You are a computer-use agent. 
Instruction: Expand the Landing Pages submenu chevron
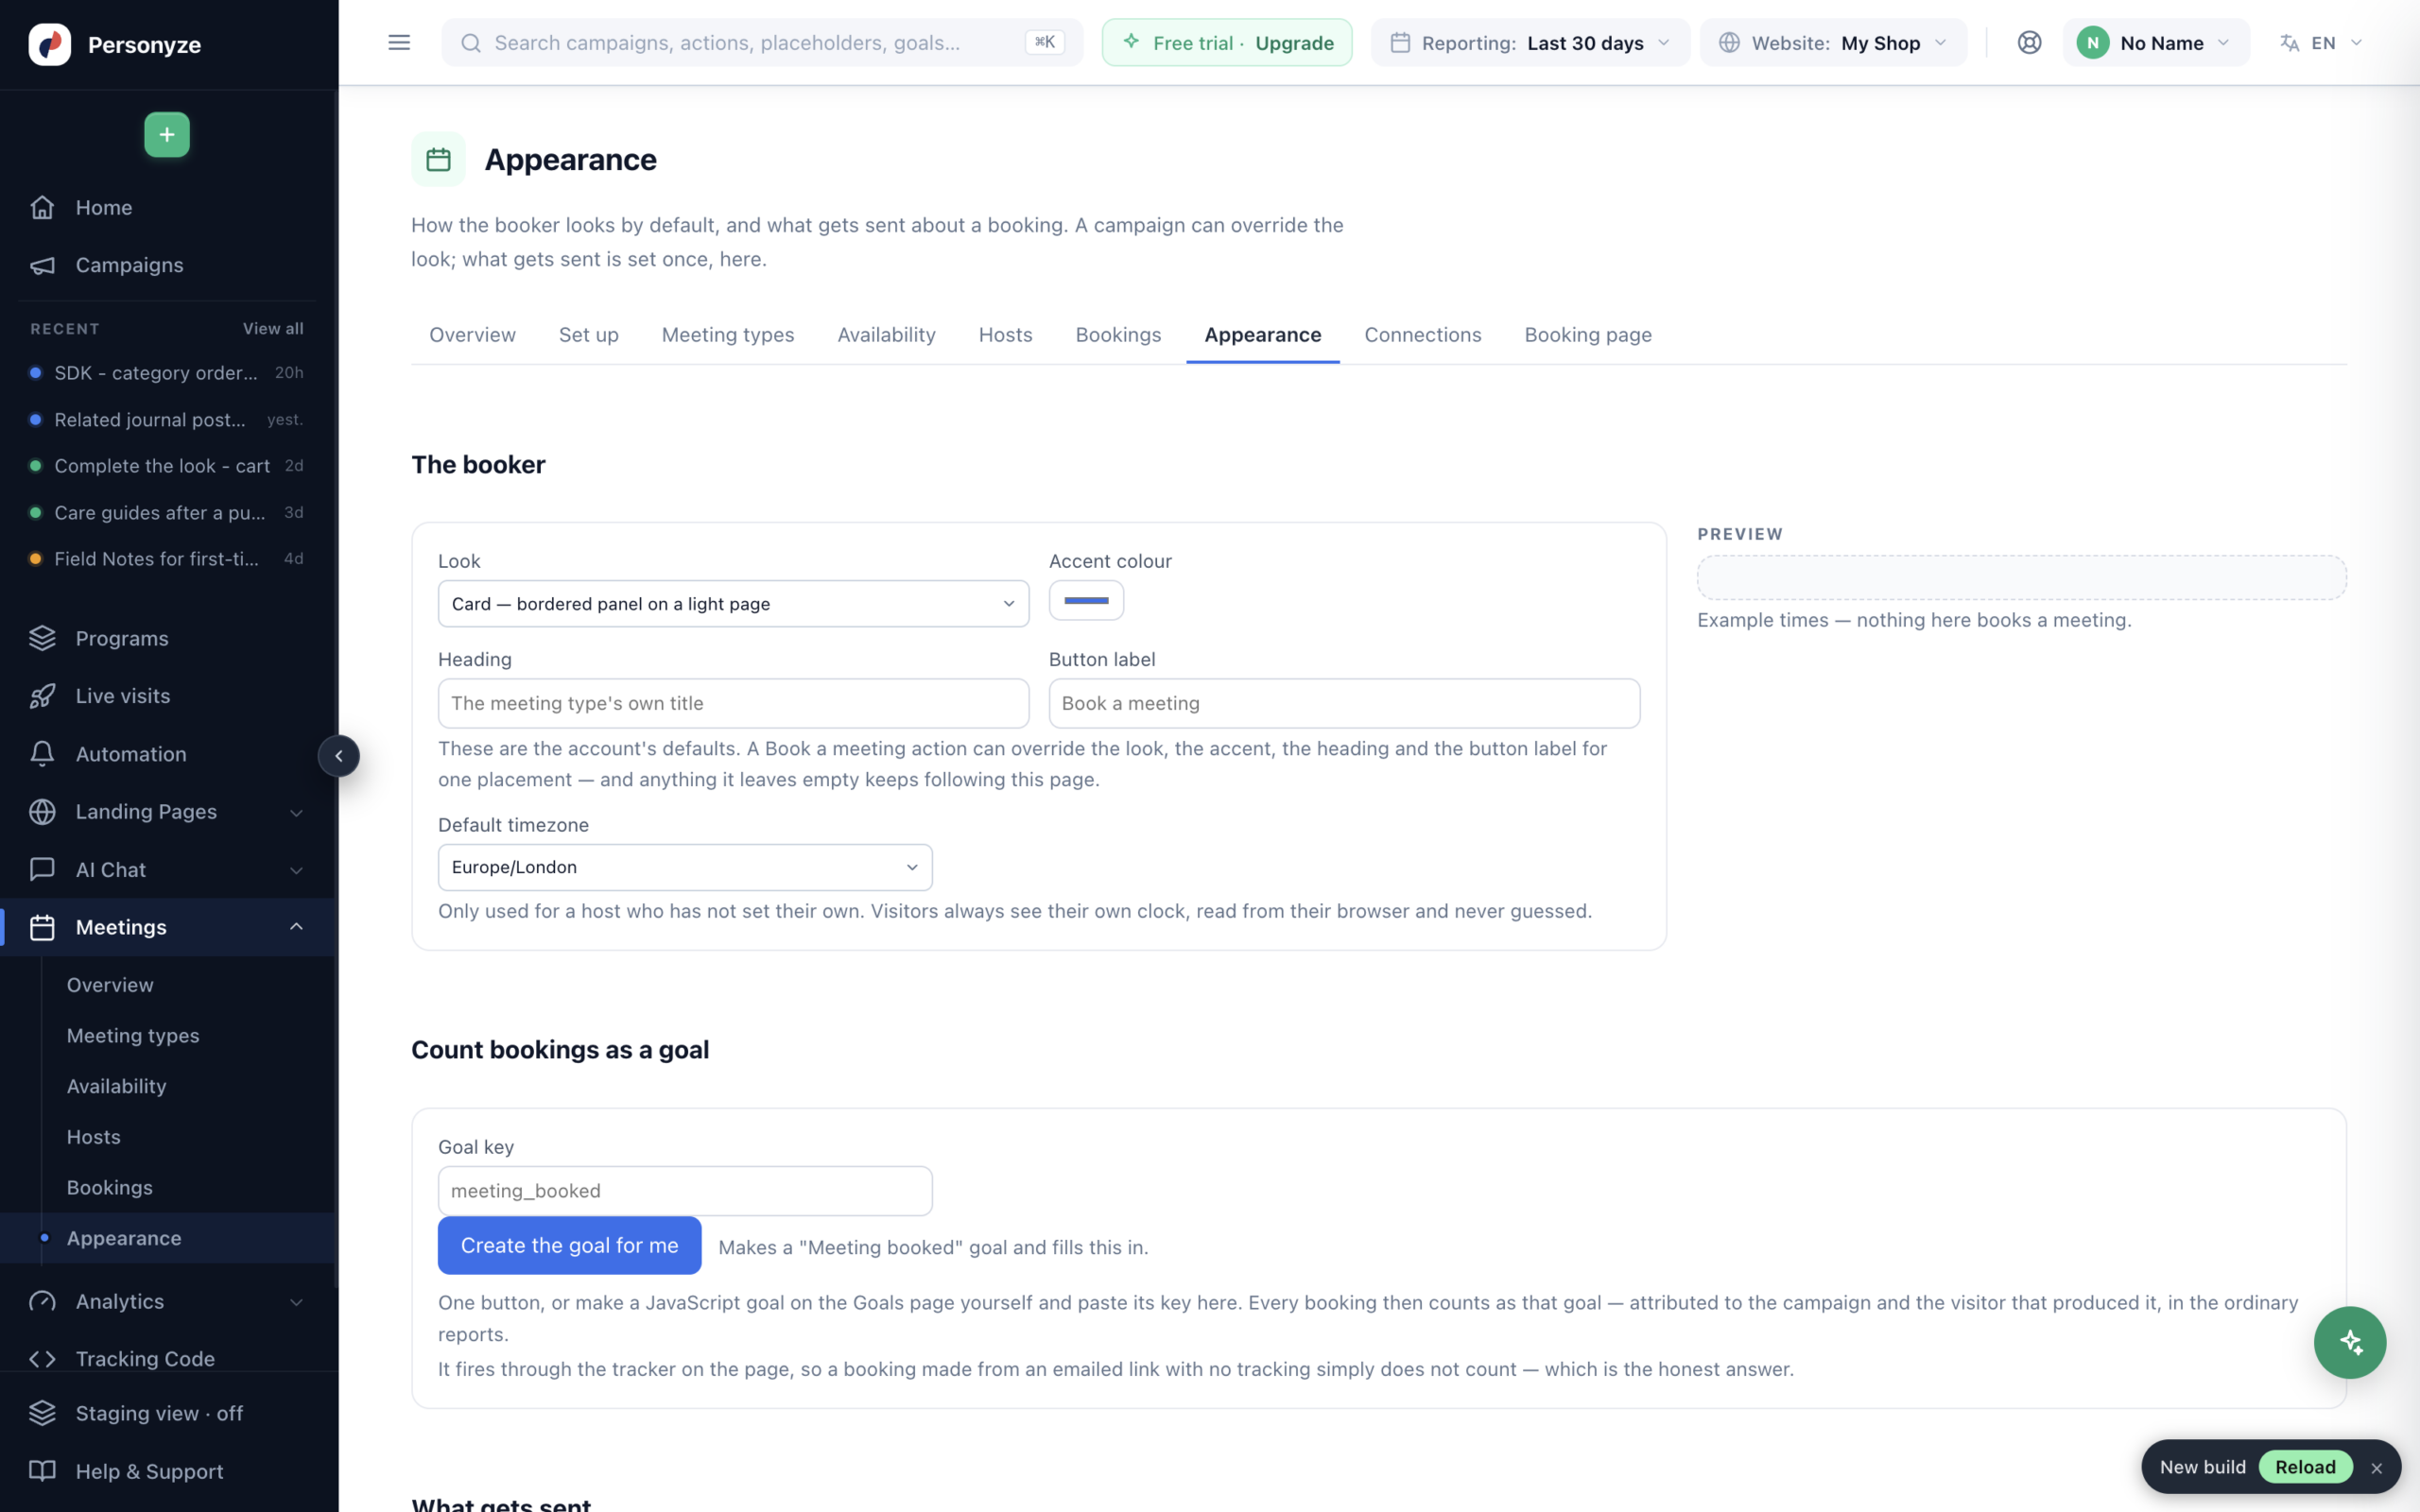tap(296, 813)
